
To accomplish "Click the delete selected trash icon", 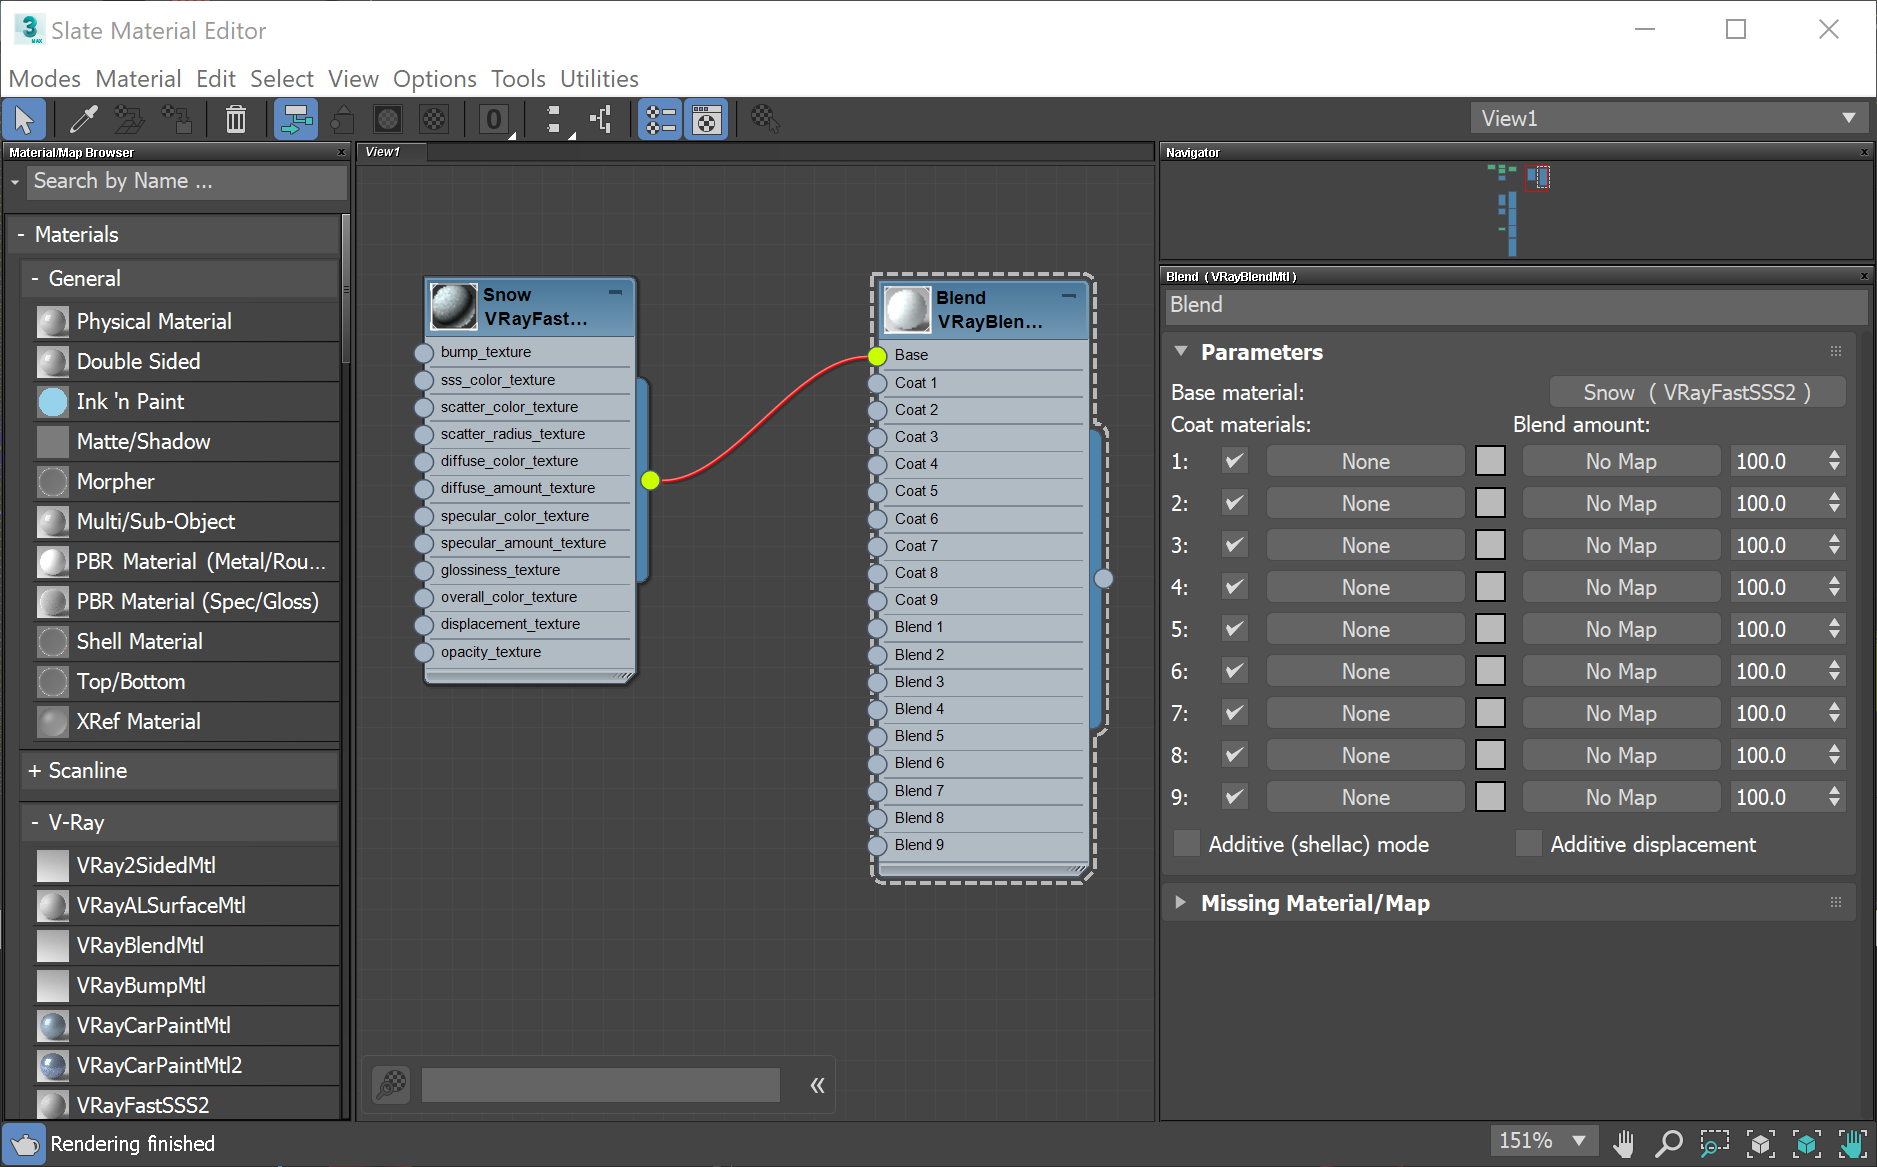I will pos(235,119).
